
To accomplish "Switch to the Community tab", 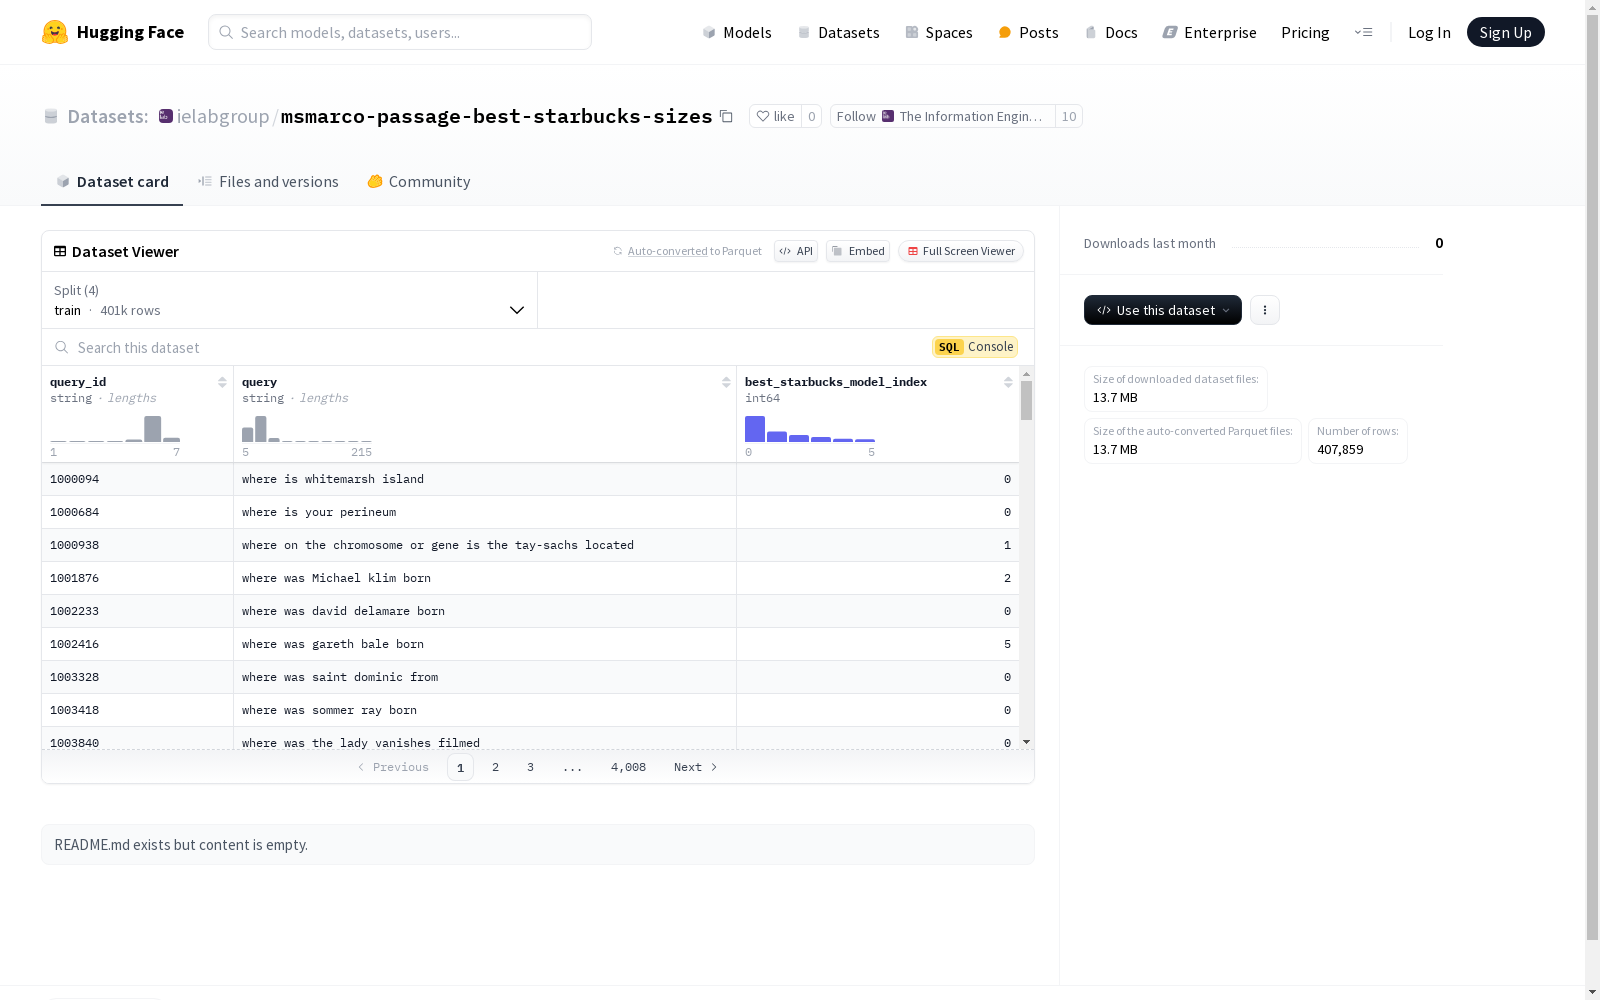I will (x=418, y=181).
